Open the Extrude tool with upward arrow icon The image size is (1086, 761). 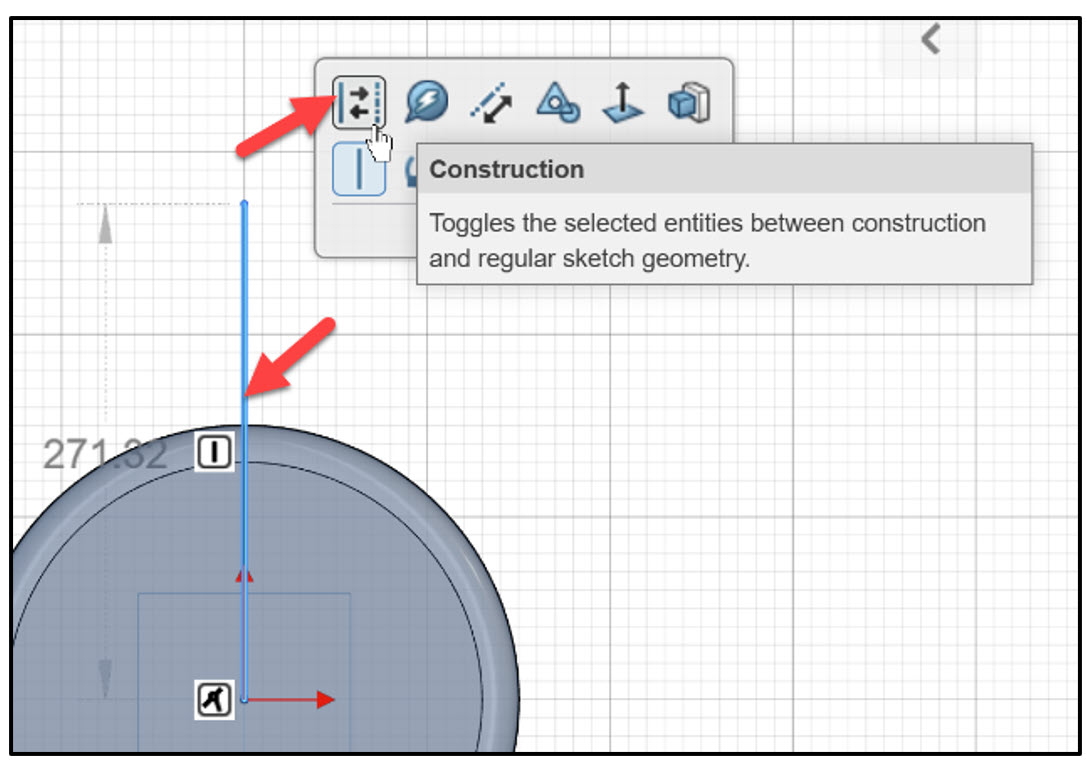coord(622,104)
